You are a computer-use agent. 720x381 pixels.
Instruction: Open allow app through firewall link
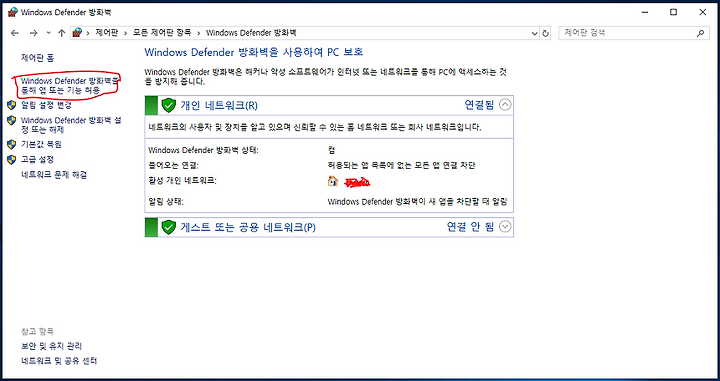[x=69, y=86]
